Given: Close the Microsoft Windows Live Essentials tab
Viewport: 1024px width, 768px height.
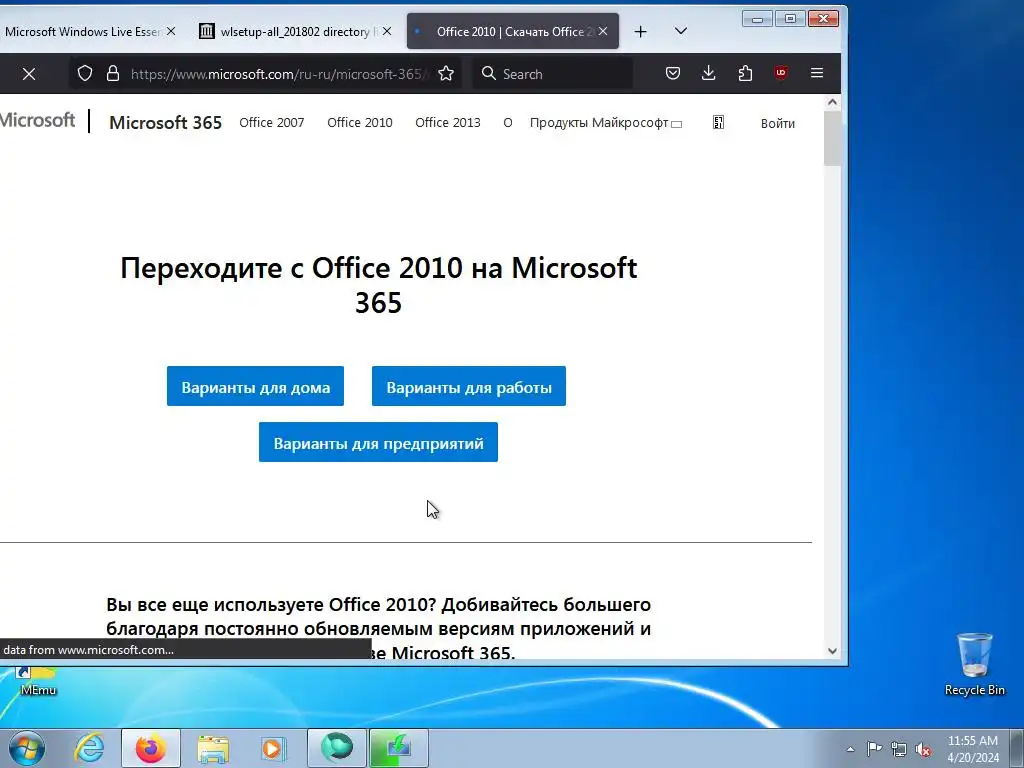Looking at the screenshot, I should point(171,31).
